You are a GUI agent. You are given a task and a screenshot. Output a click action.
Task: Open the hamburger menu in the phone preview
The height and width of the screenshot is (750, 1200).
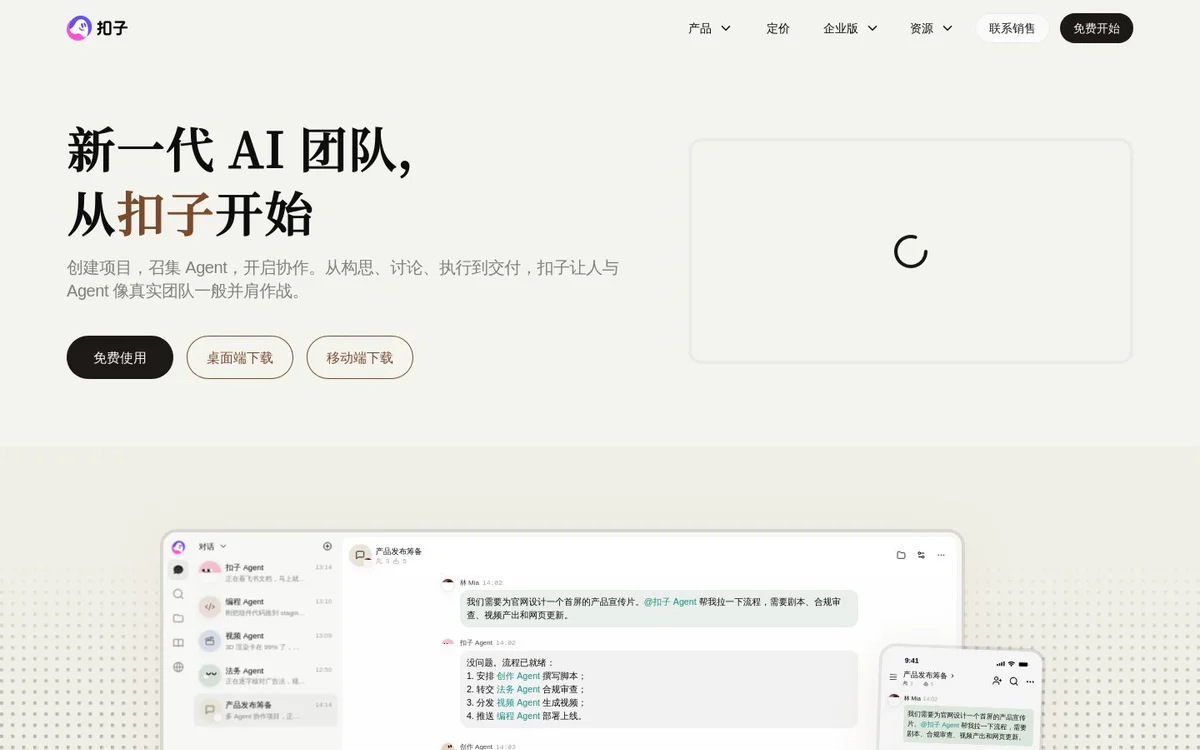click(893, 677)
